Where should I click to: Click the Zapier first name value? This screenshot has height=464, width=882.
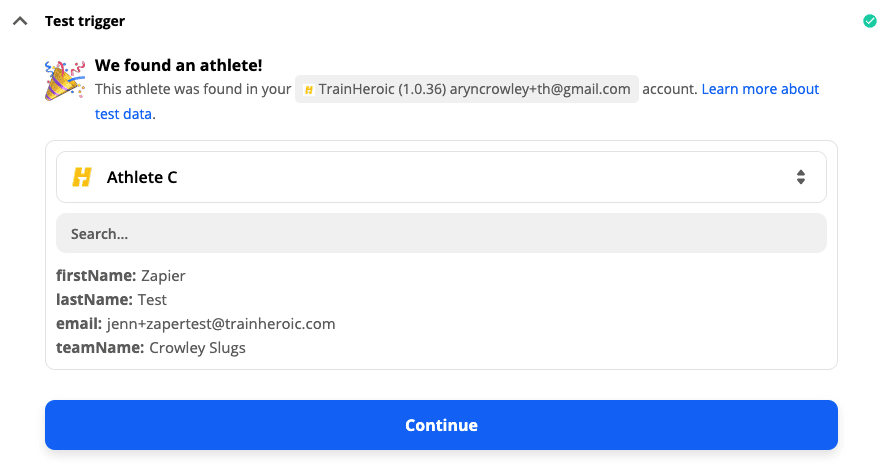[x=163, y=275]
